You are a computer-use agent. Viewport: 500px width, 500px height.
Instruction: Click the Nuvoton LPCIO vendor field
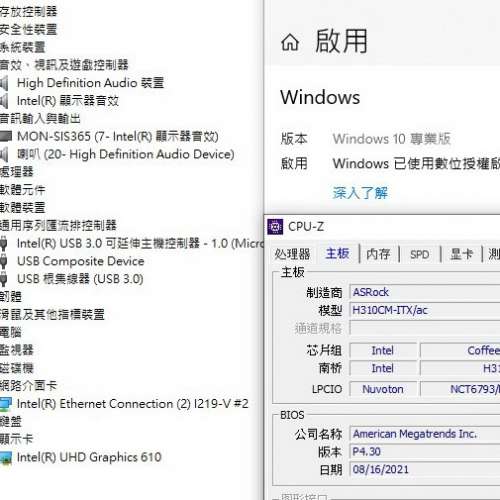(x=383, y=389)
